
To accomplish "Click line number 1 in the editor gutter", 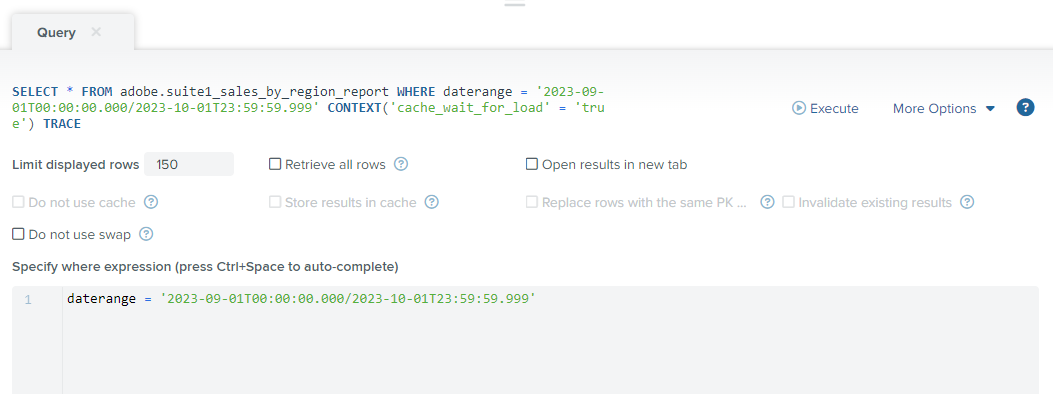I will (28, 299).
